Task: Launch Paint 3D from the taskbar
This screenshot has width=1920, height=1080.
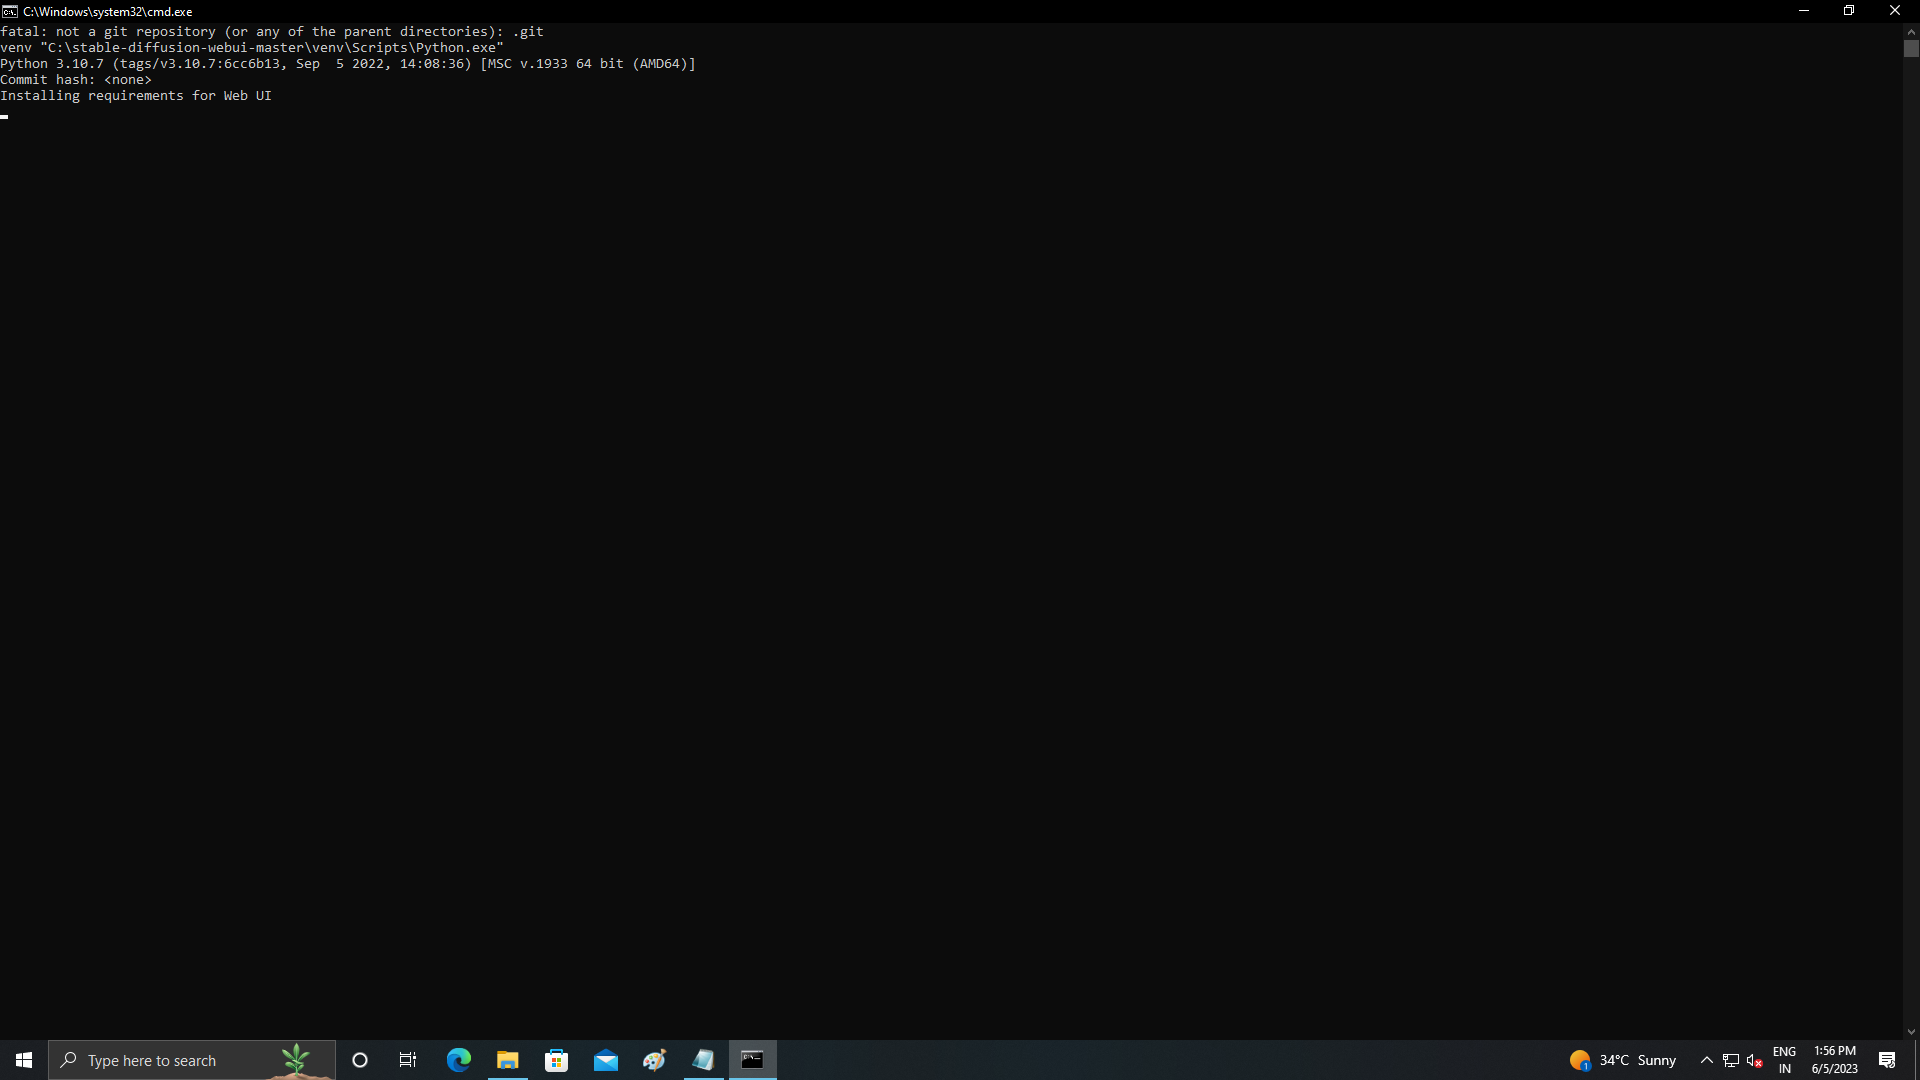Action: (654, 1060)
